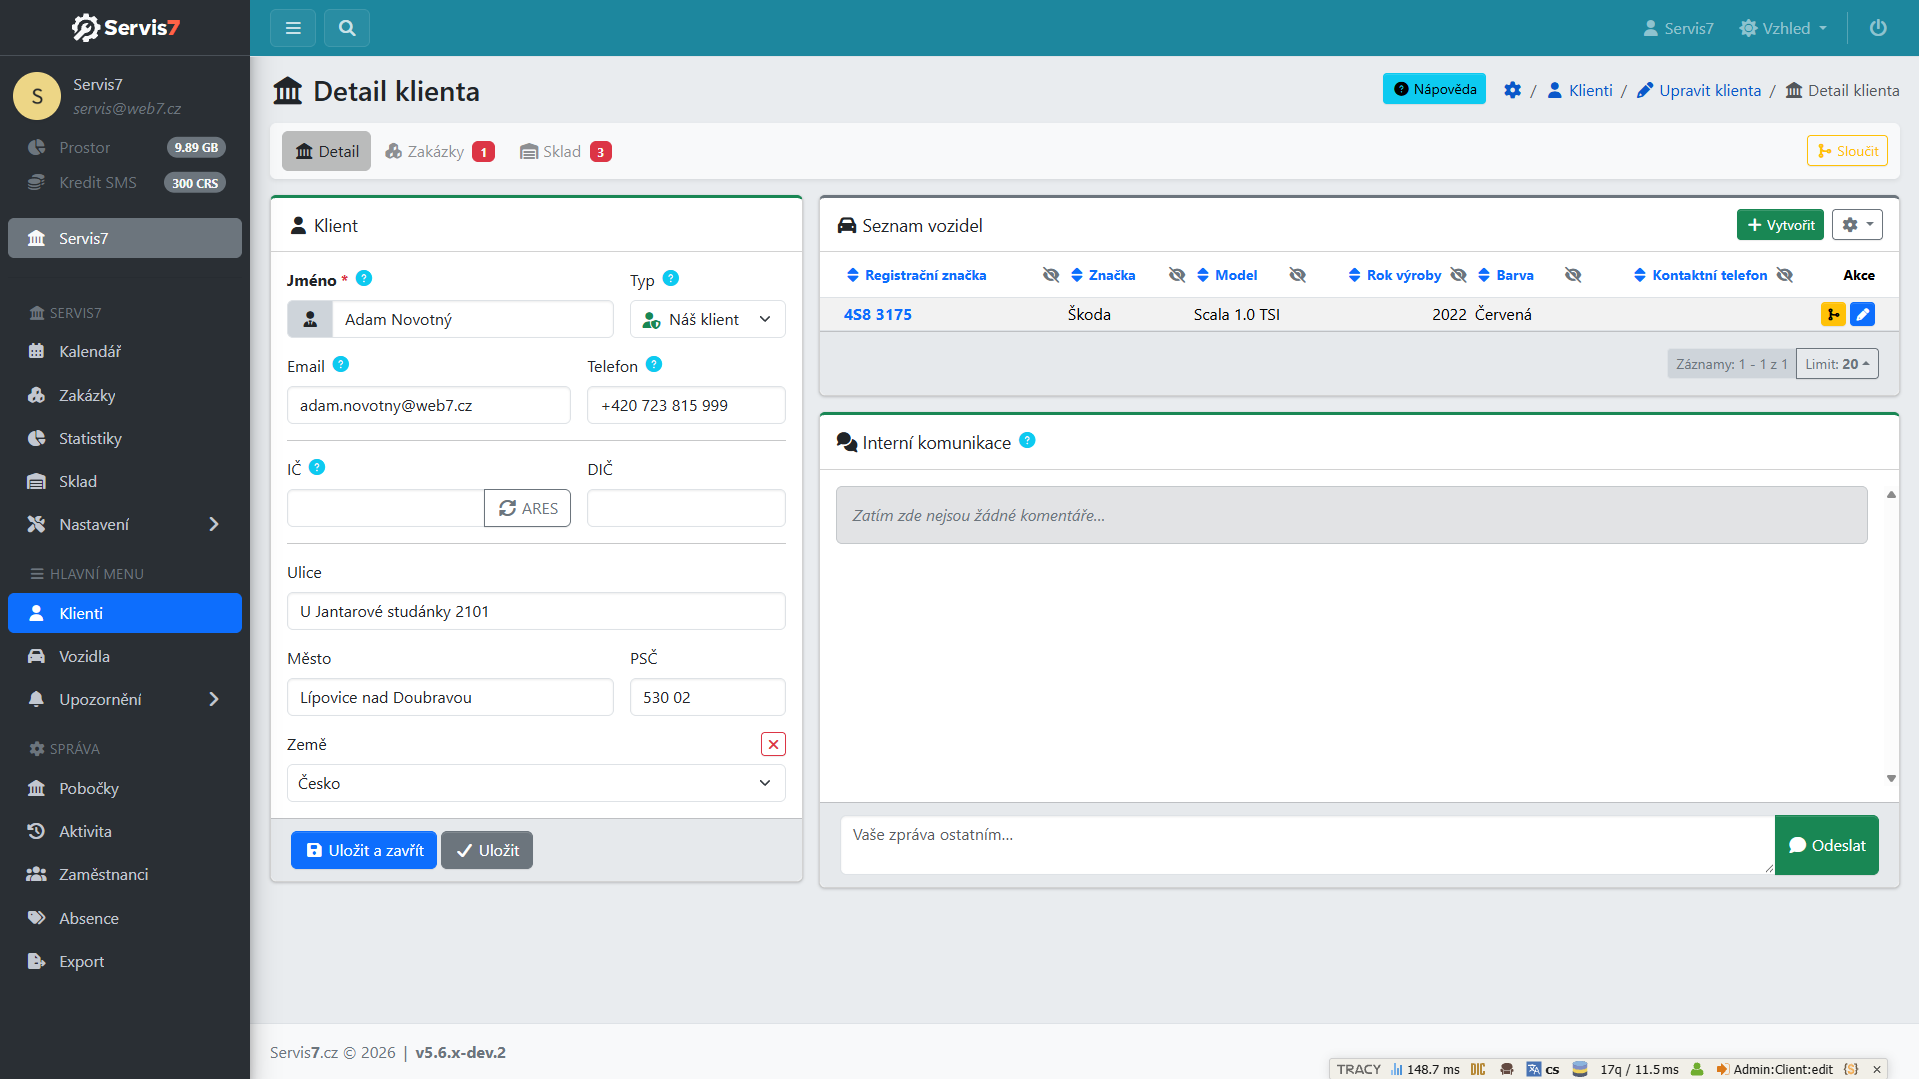Click Vytvořit to add a vehicle
This screenshot has width=1919, height=1079.
click(1780, 225)
